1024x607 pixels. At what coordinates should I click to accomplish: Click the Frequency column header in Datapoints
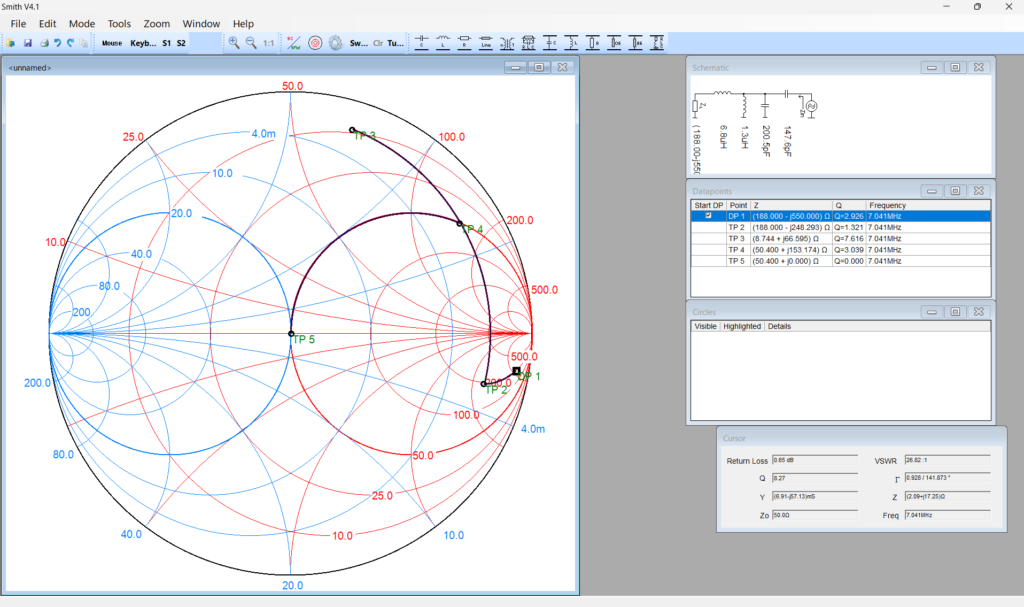coord(887,205)
